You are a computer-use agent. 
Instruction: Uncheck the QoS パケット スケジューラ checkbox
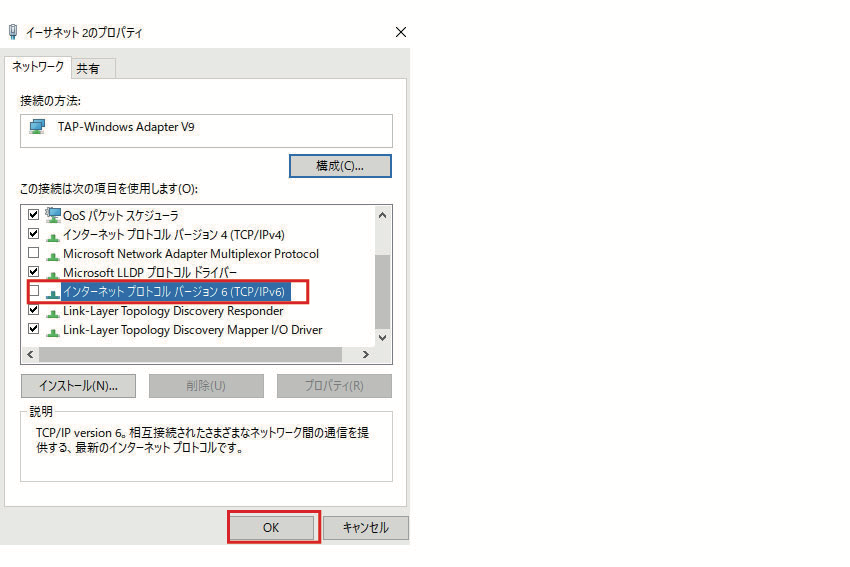pos(34,214)
